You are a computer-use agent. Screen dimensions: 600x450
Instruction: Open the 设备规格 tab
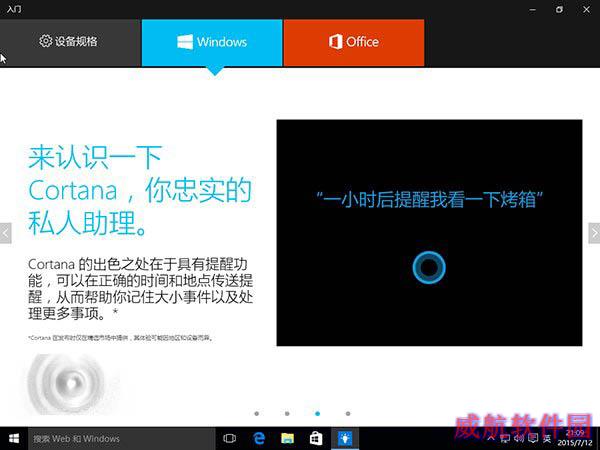point(70,42)
